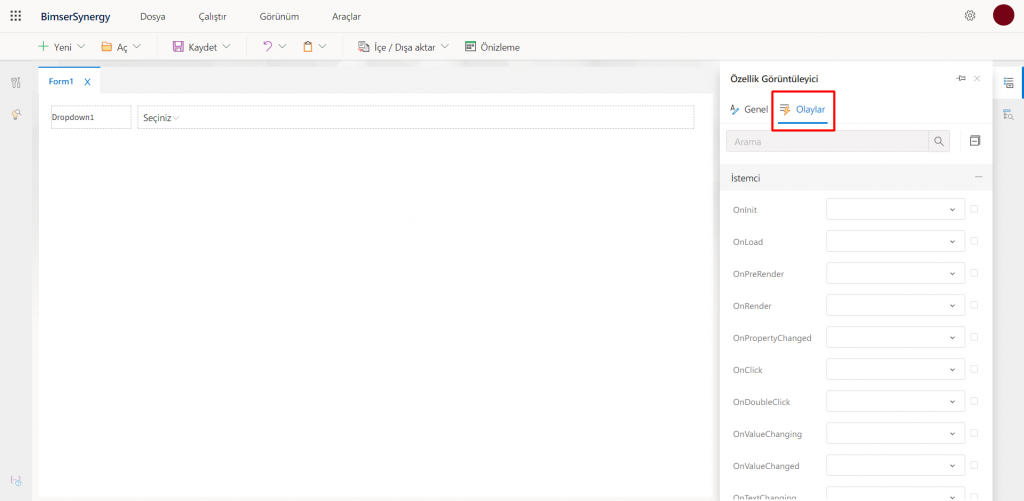Expand the OnValueChanged dropdown

(895, 465)
